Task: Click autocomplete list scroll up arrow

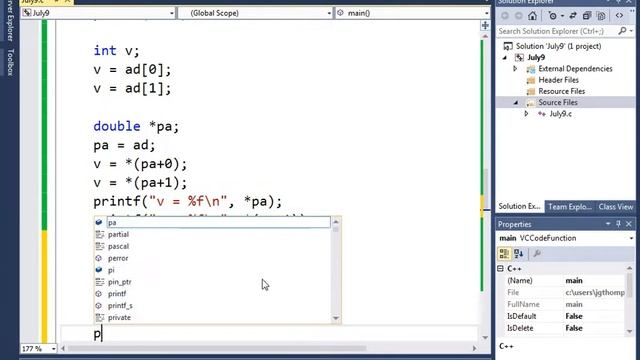Action: (x=336, y=222)
